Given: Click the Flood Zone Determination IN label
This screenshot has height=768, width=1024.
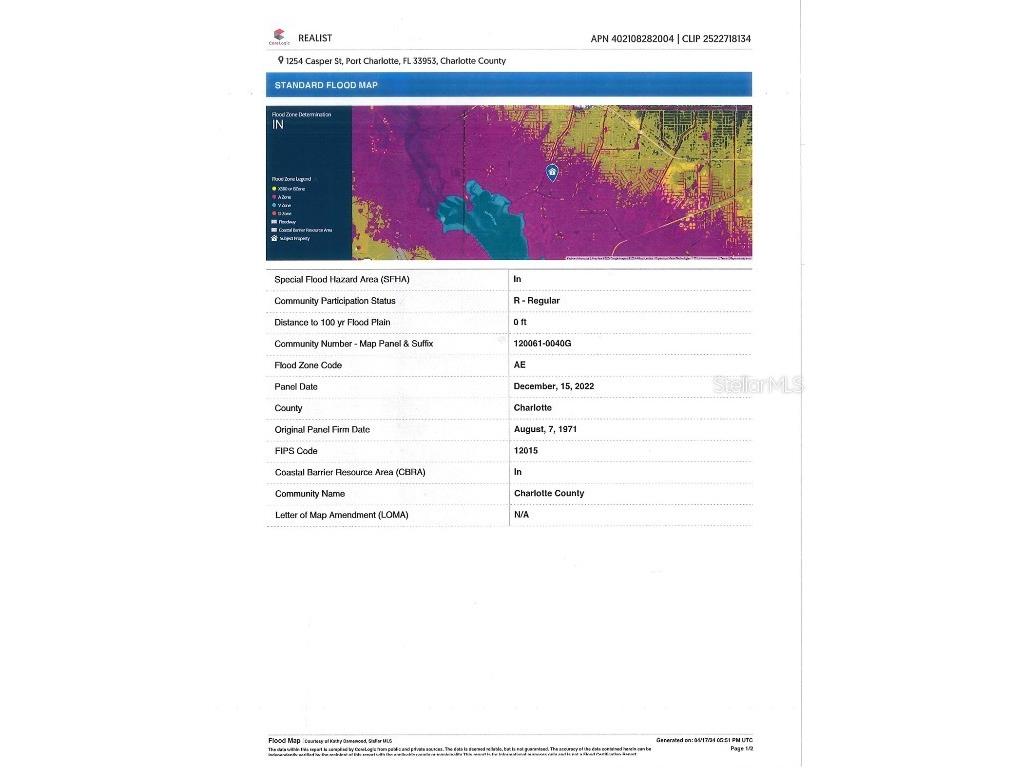Looking at the screenshot, I should coord(278,125).
